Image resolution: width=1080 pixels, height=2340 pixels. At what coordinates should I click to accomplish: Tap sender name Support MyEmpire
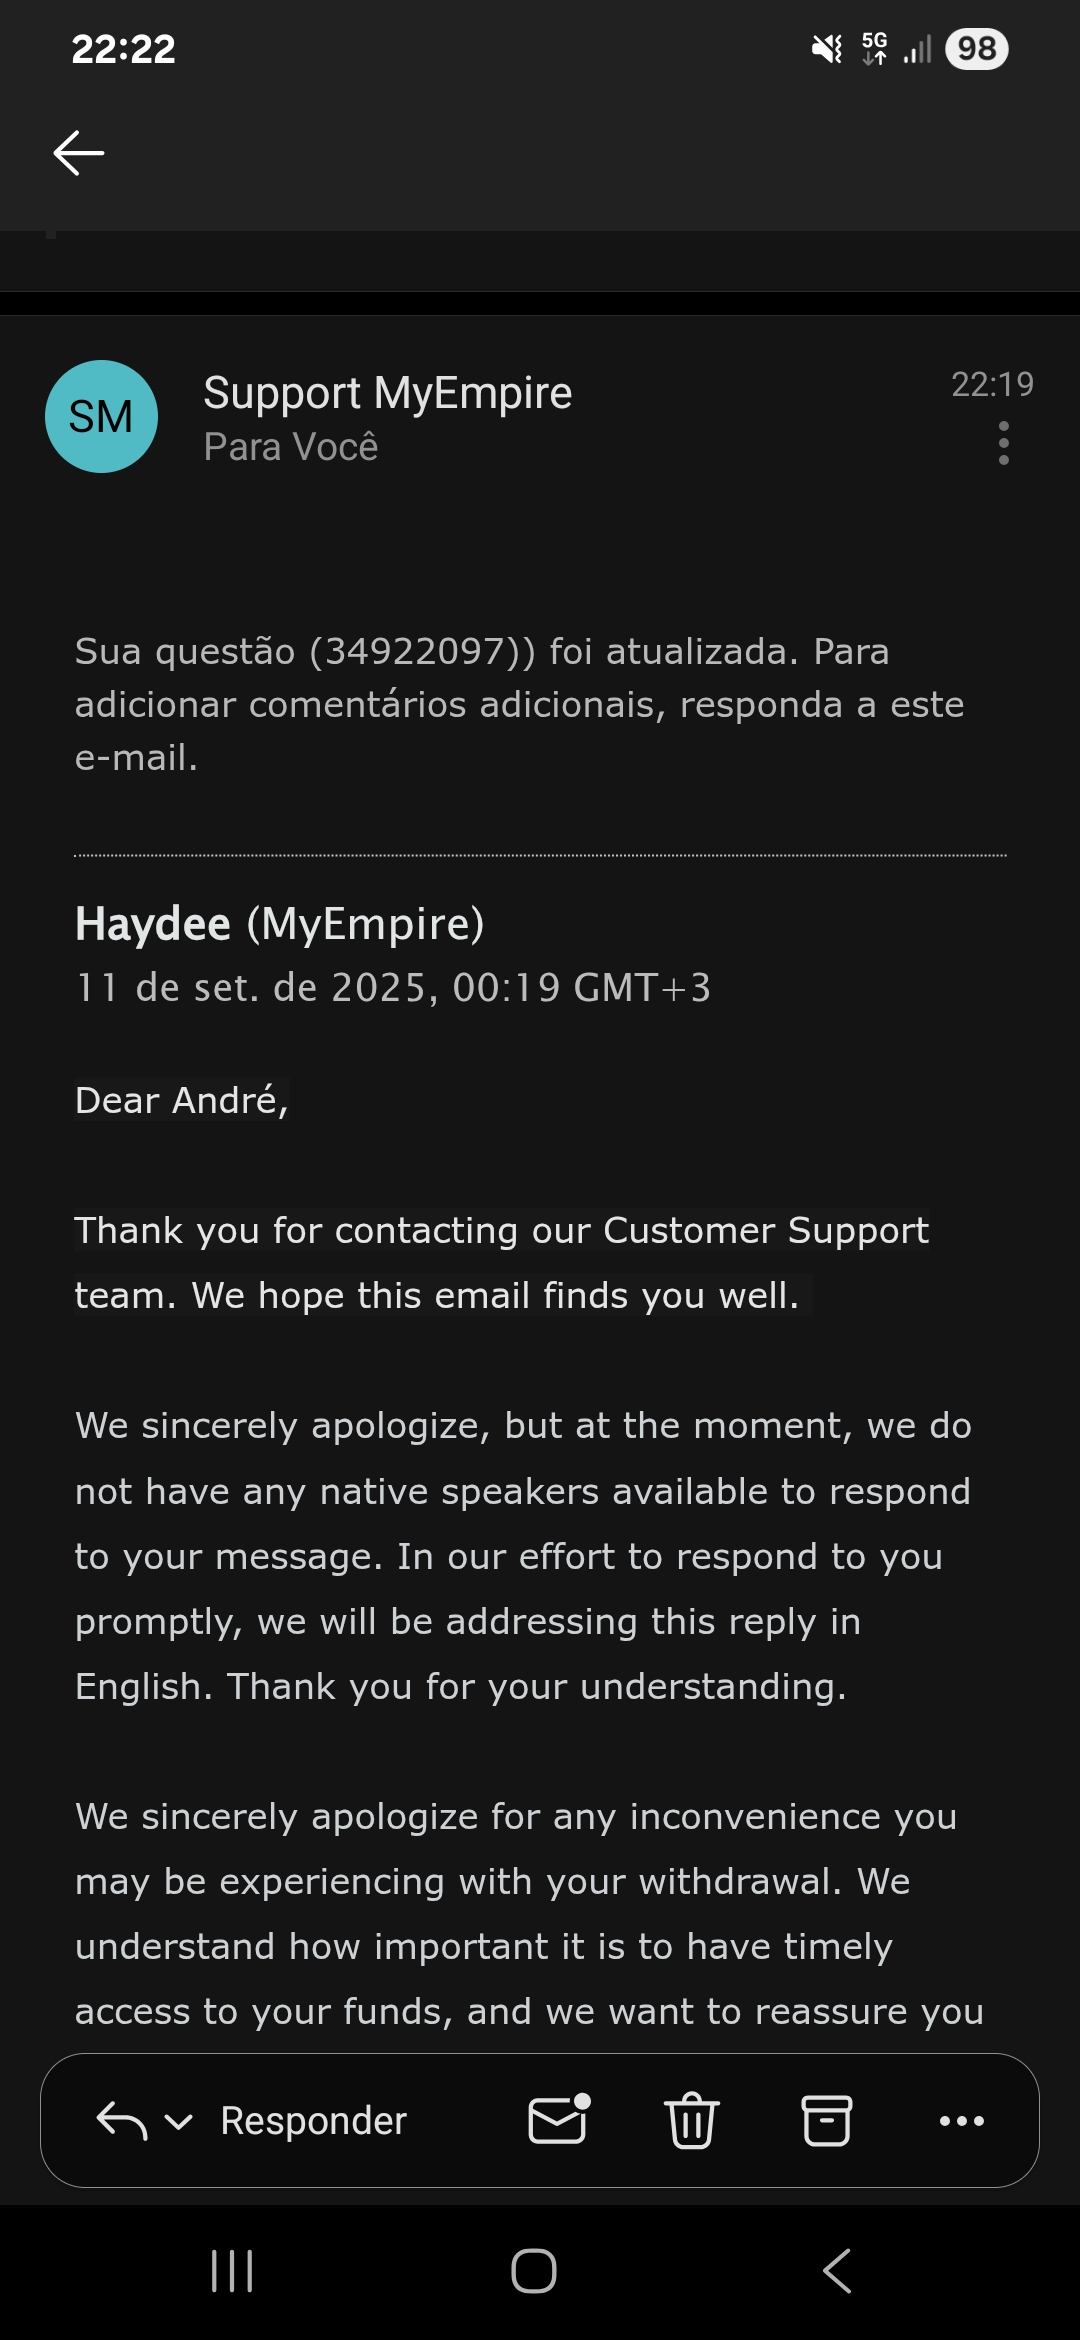tap(387, 393)
